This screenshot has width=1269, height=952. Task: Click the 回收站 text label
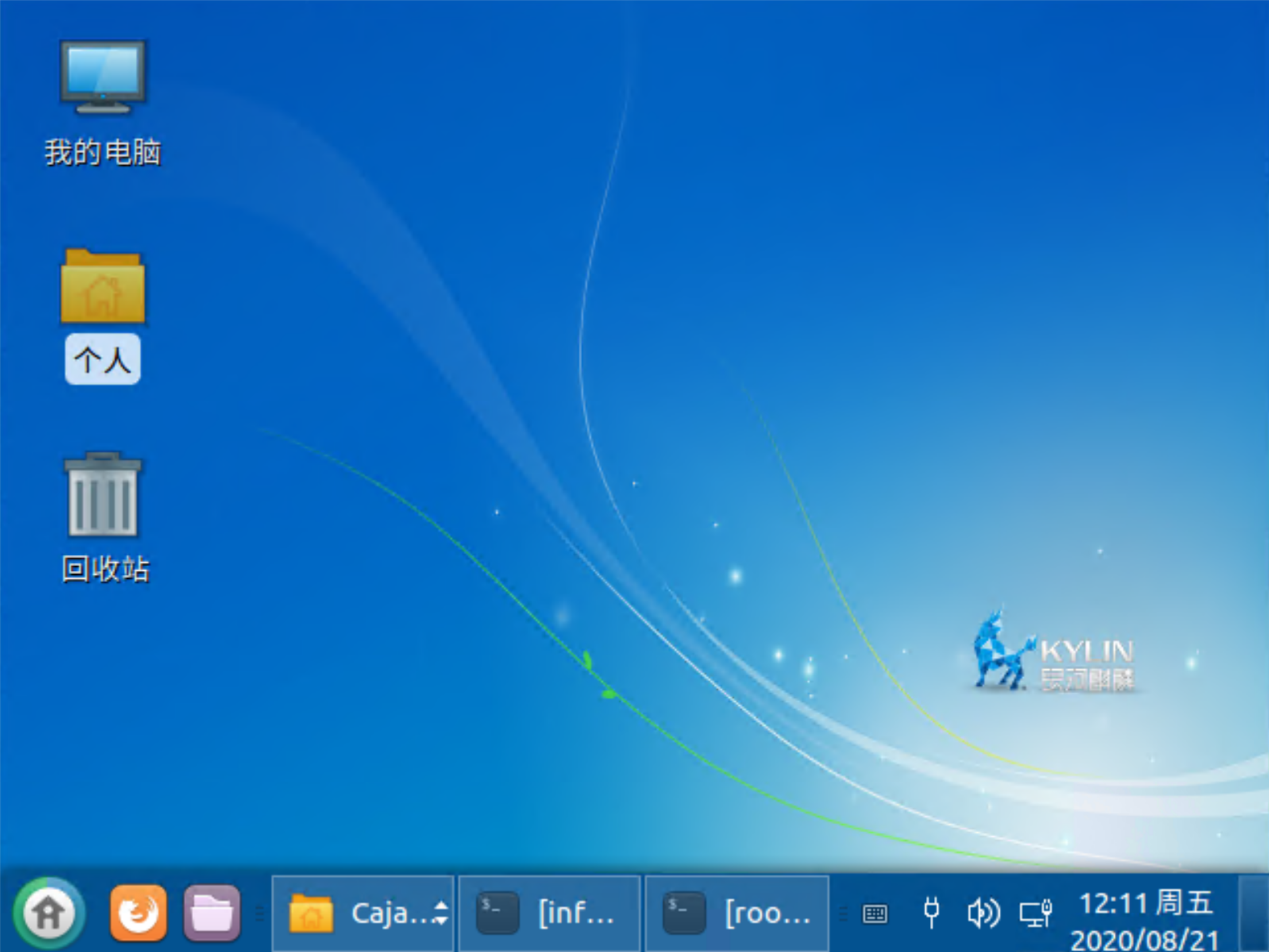(x=105, y=570)
